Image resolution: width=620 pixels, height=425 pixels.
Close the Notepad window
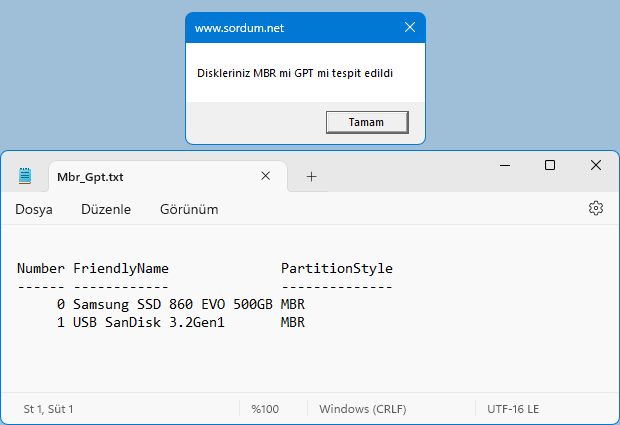(596, 165)
